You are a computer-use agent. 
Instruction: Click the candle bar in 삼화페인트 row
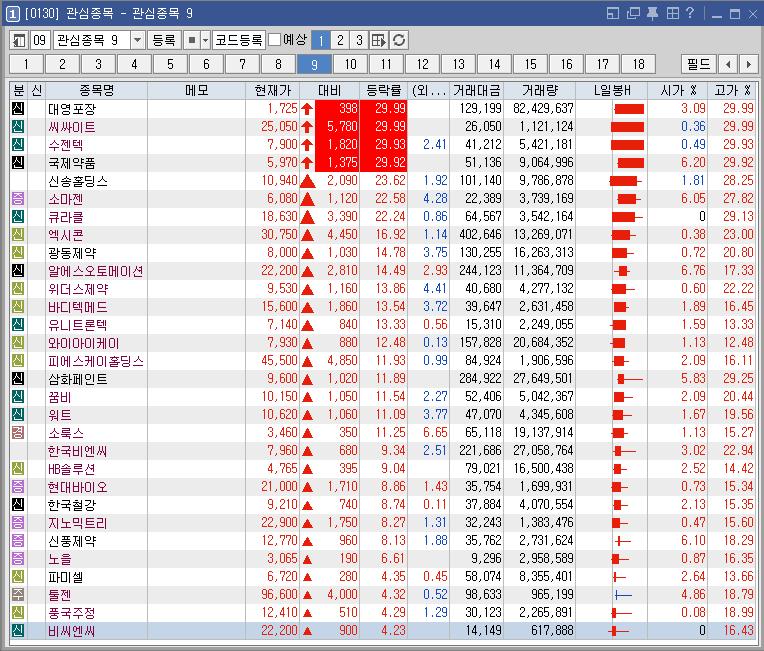coord(630,379)
